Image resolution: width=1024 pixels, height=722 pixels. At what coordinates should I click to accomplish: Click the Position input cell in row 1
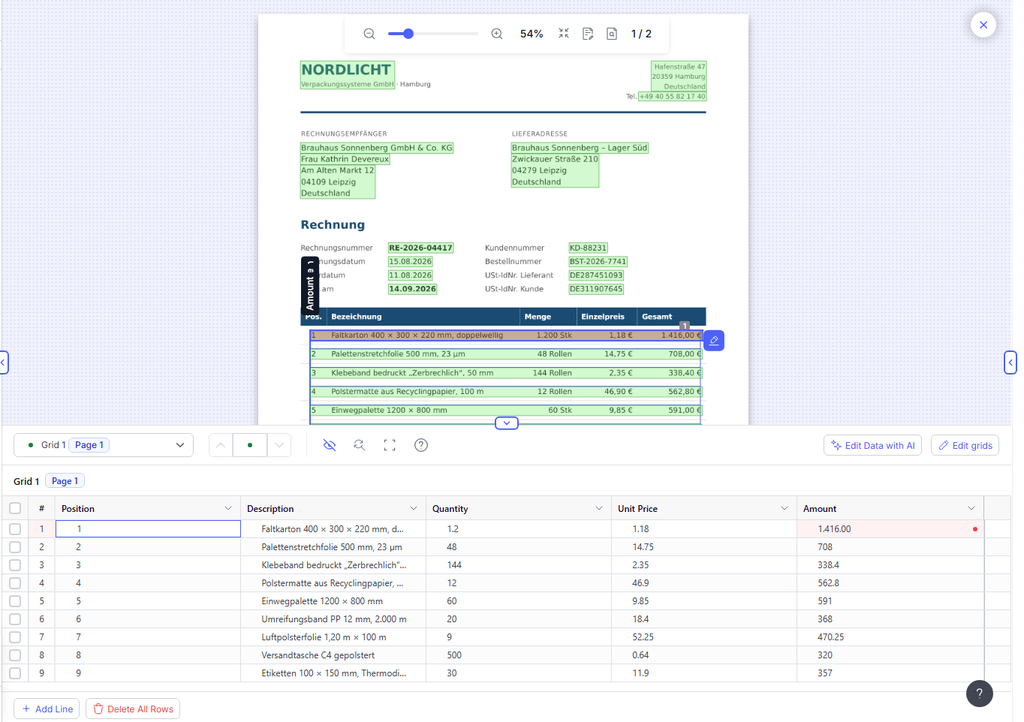(148, 529)
